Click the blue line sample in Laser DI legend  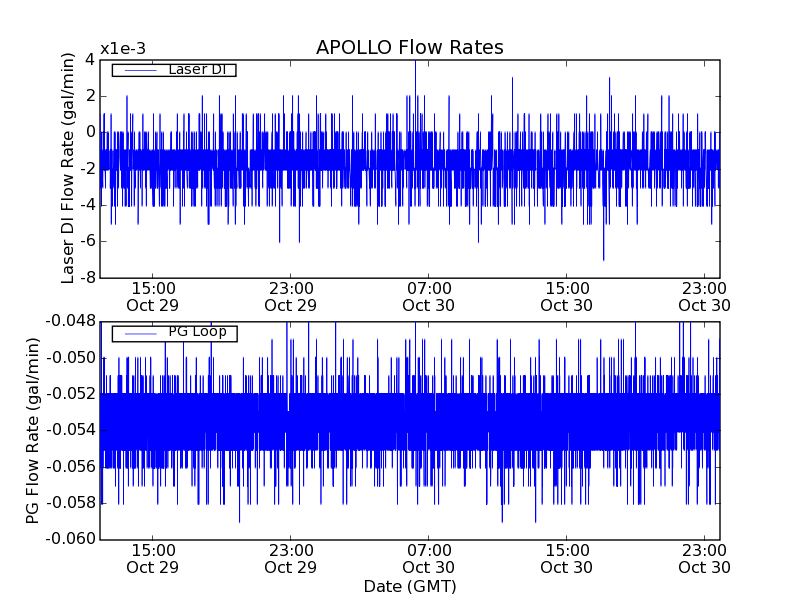(x=140, y=70)
